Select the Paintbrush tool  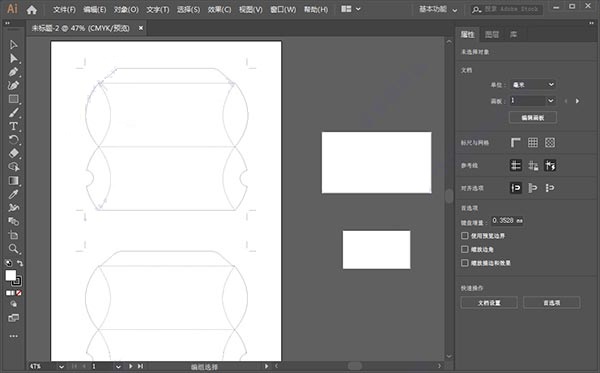click(x=13, y=113)
